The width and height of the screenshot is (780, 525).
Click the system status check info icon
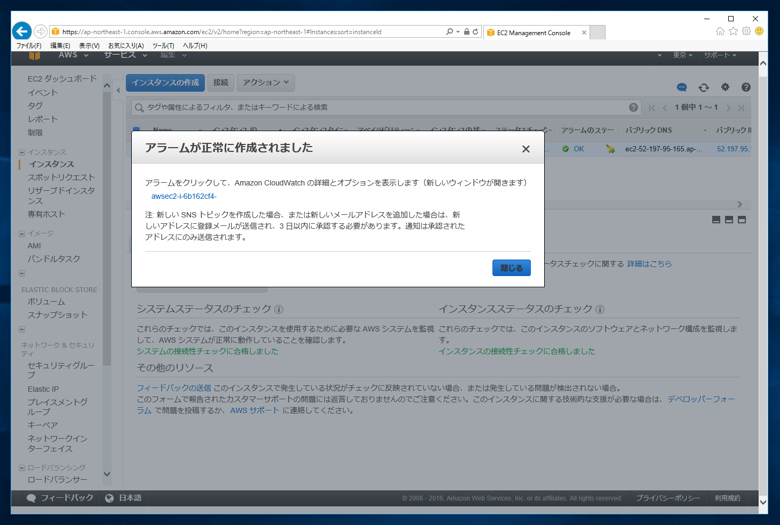click(x=279, y=310)
